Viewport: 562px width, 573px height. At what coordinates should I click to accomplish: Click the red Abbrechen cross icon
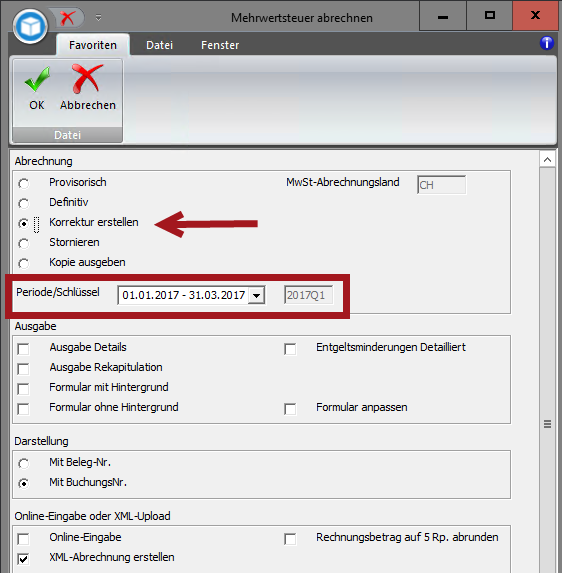87,79
